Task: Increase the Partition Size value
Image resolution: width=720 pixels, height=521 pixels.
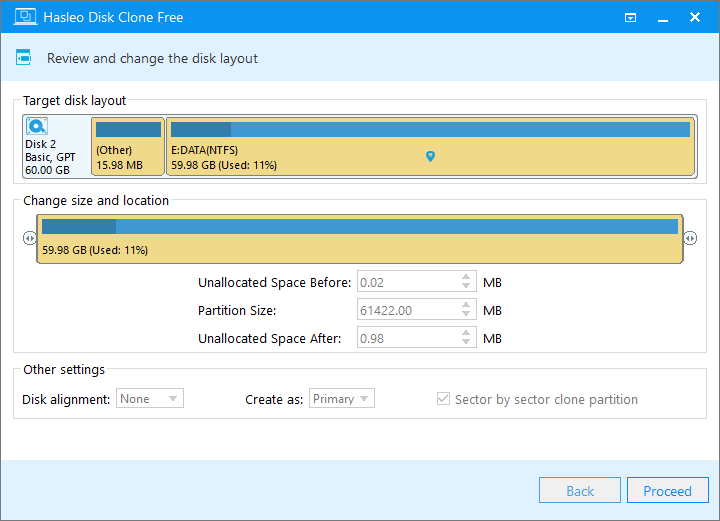Action: coord(466,305)
